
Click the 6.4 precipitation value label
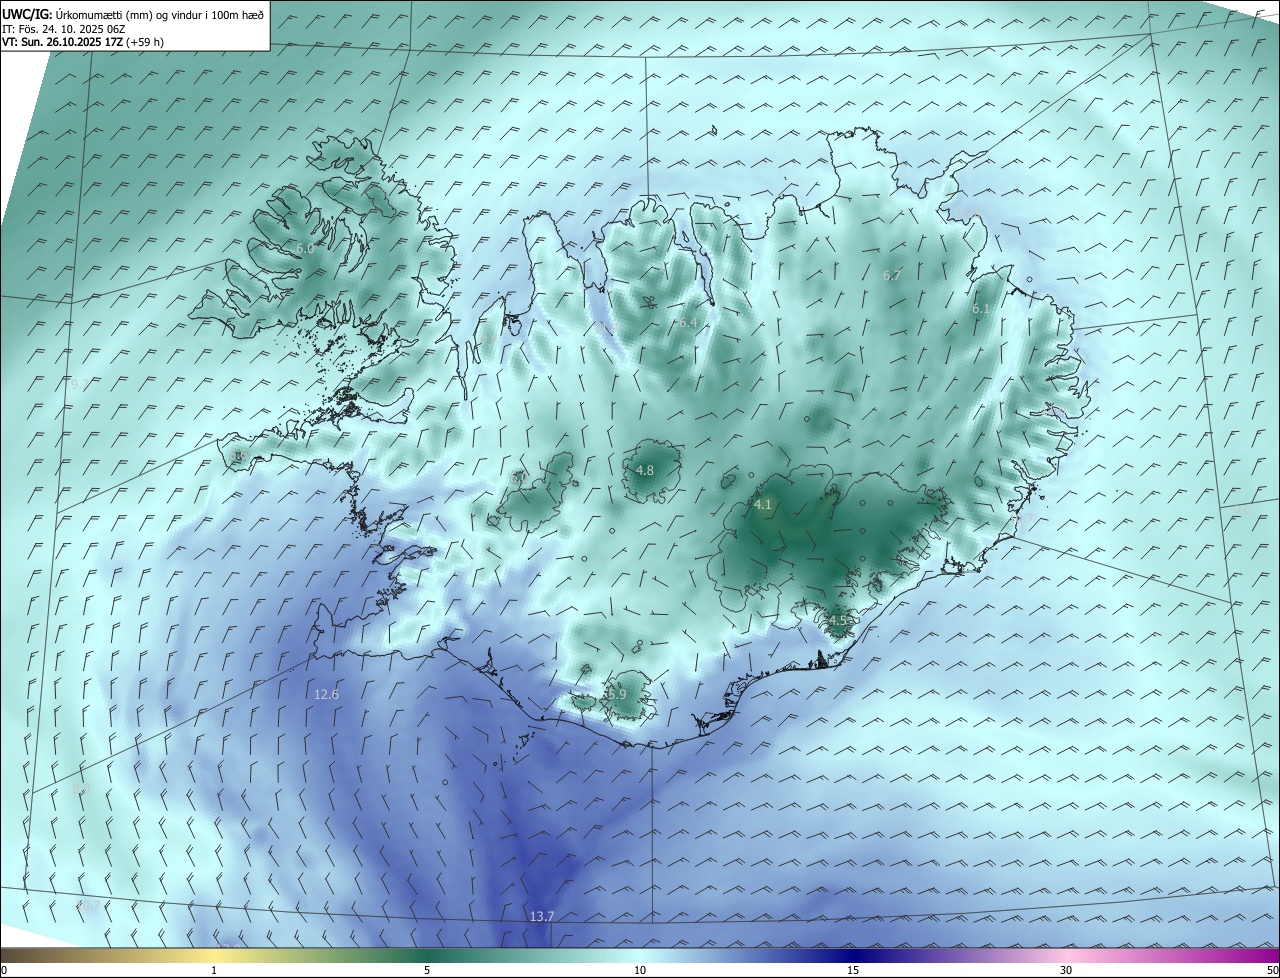(x=688, y=322)
